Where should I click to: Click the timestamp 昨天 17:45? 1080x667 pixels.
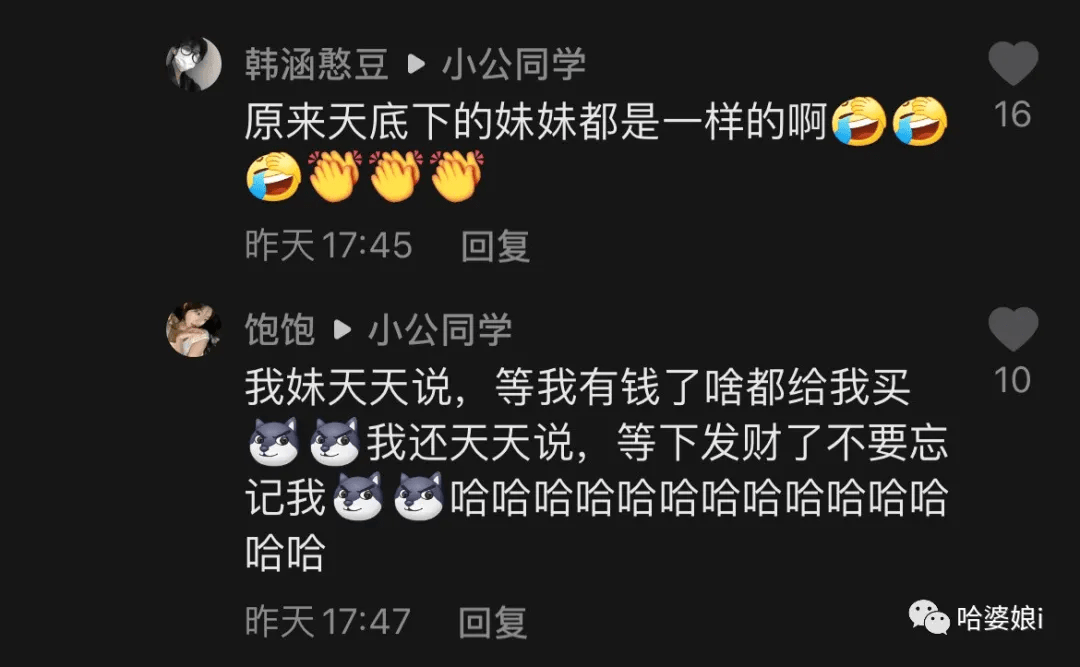pos(329,246)
